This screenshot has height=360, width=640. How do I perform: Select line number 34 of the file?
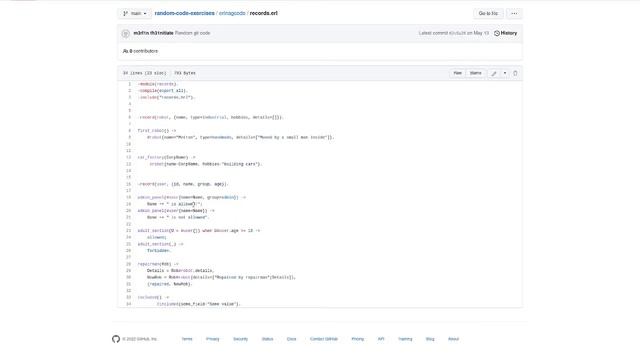(x=129, y=304)
